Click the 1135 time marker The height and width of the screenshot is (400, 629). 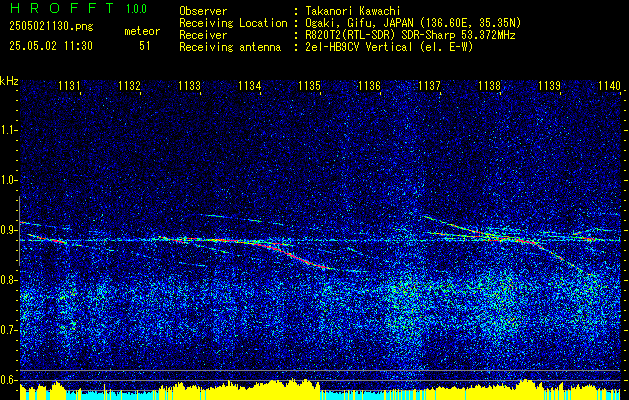coord(310,85)
